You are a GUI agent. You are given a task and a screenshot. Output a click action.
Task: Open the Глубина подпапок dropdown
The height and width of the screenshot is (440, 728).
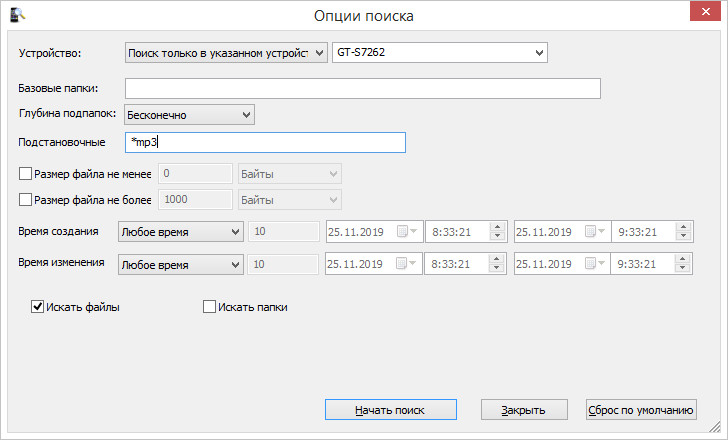(189, 115)
